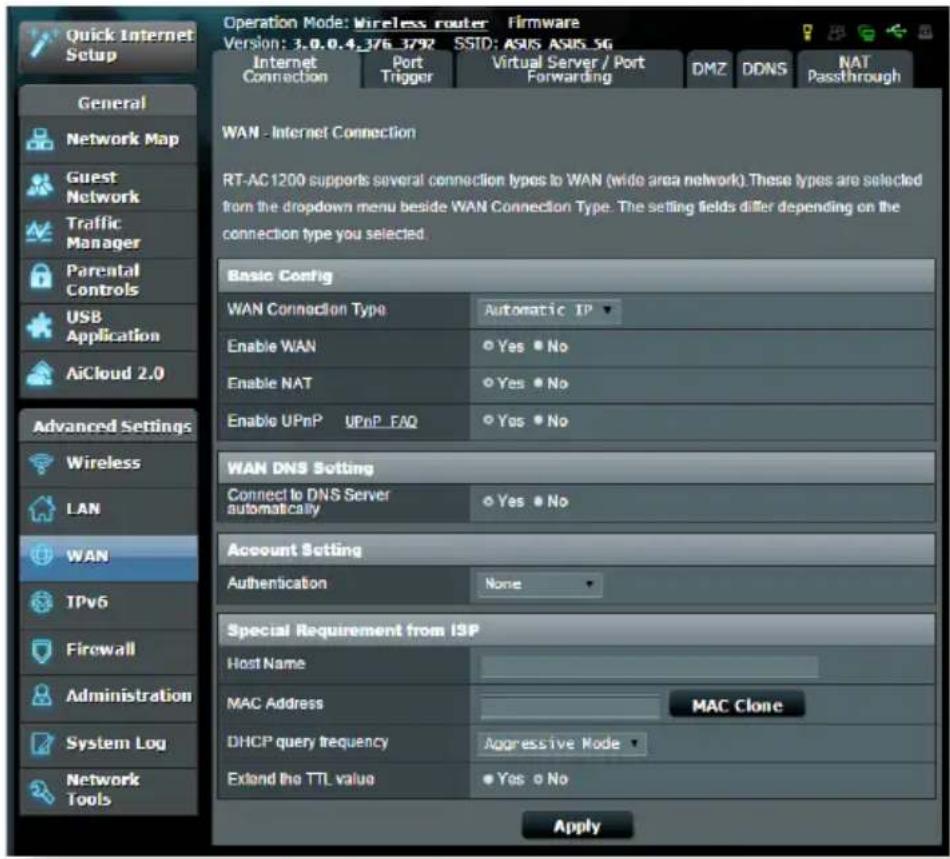Set Enable NAT to No
The width and height of the screenshot is (950, 859).
[x=538, y=383]
